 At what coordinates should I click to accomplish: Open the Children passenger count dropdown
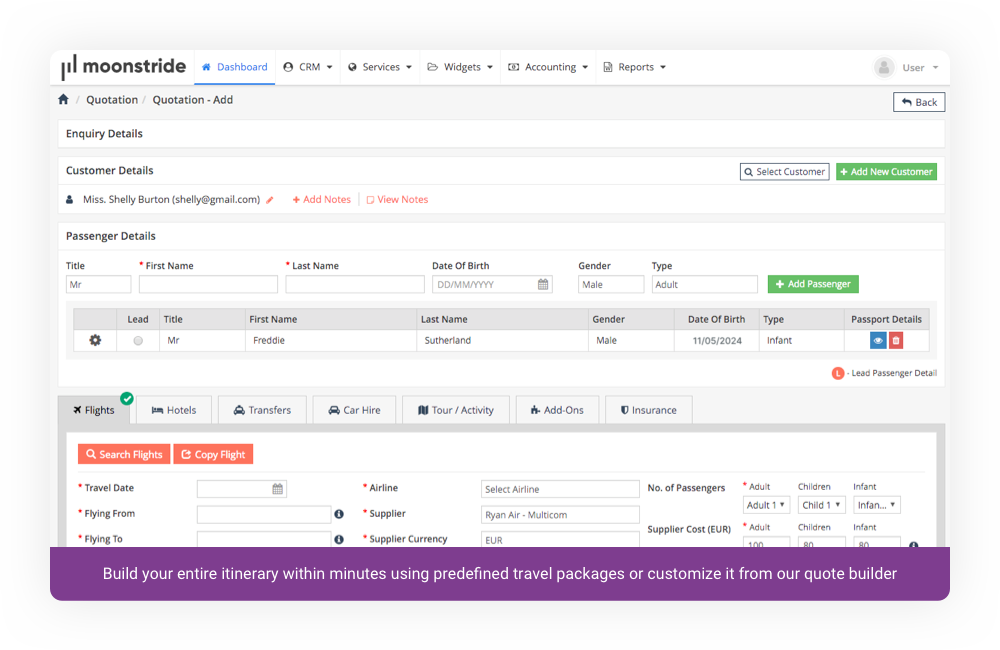click(x=822, y=505)
